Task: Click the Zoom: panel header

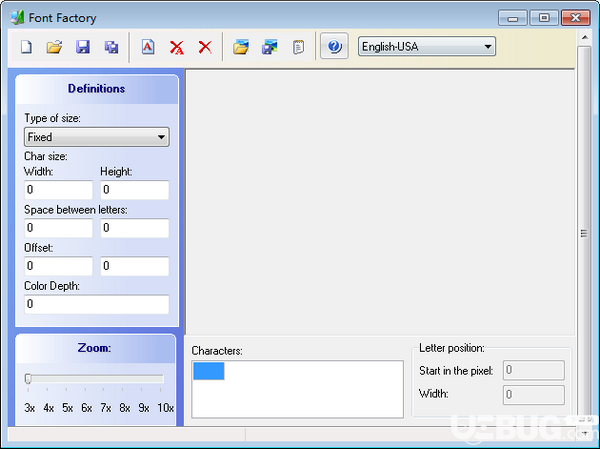Action: (x=95, y=348)
